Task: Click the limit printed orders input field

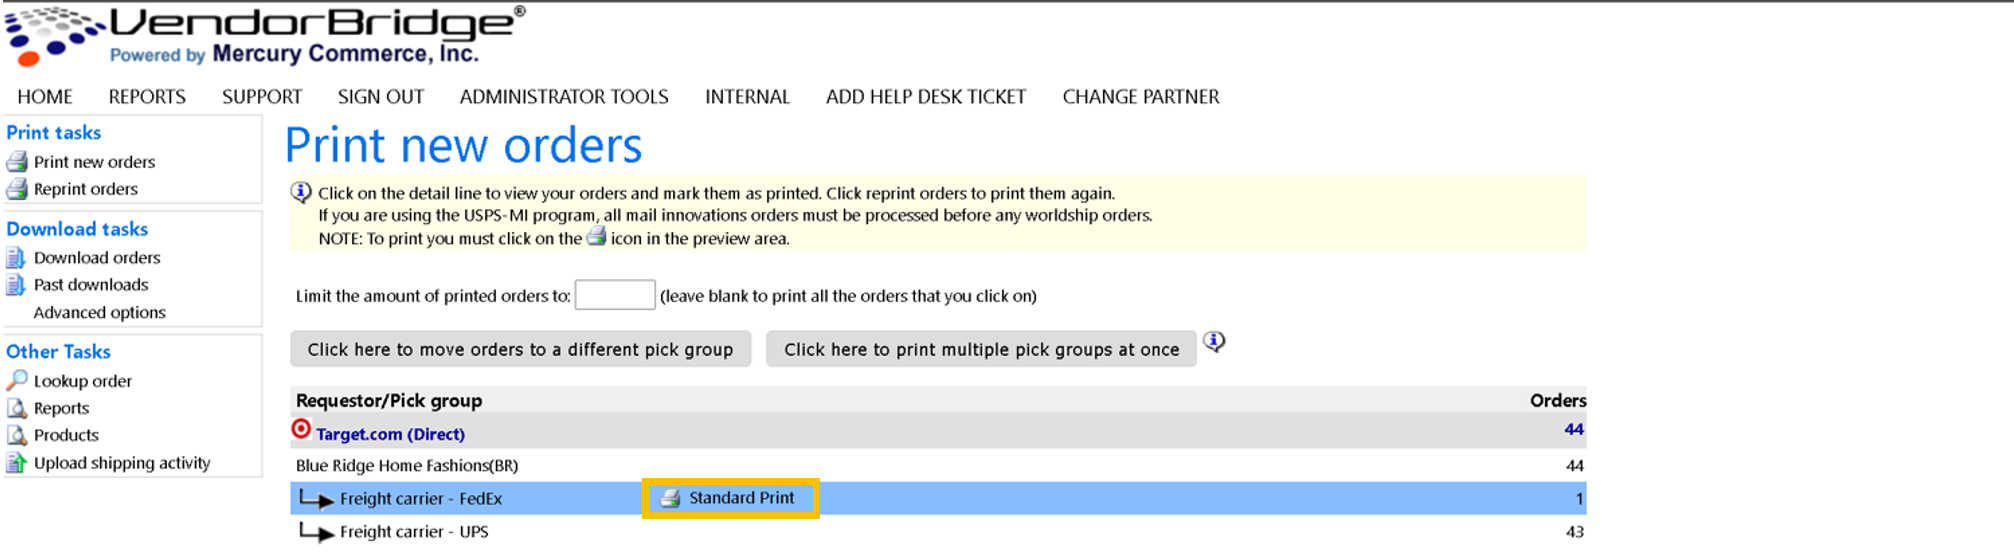Action: coord(615,295)
